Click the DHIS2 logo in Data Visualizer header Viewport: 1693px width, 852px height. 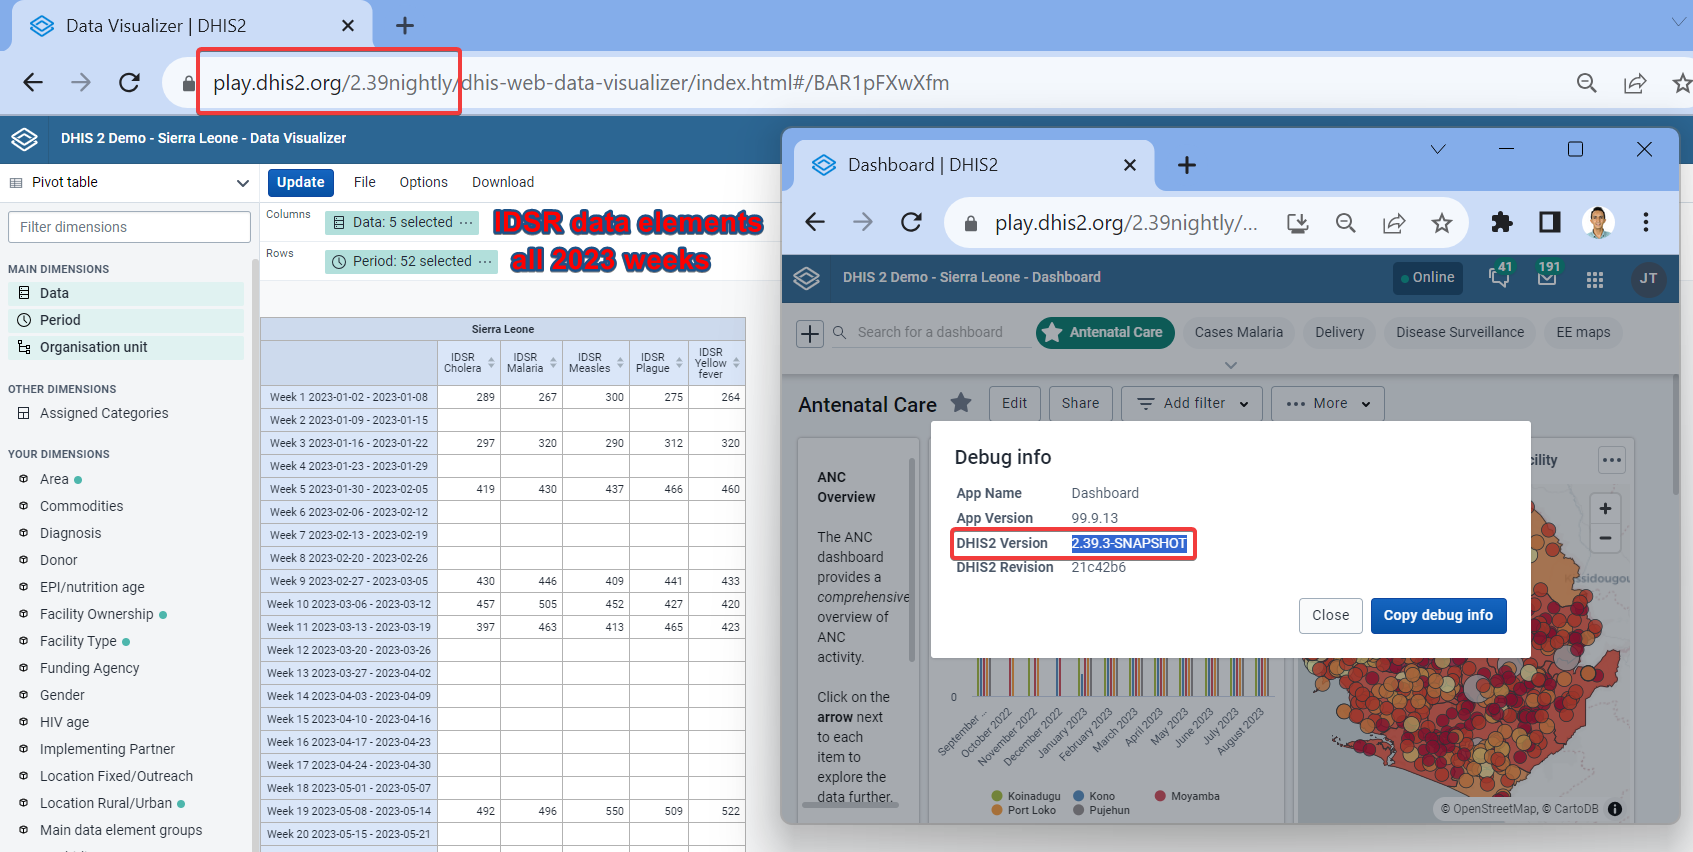(24, 139)
